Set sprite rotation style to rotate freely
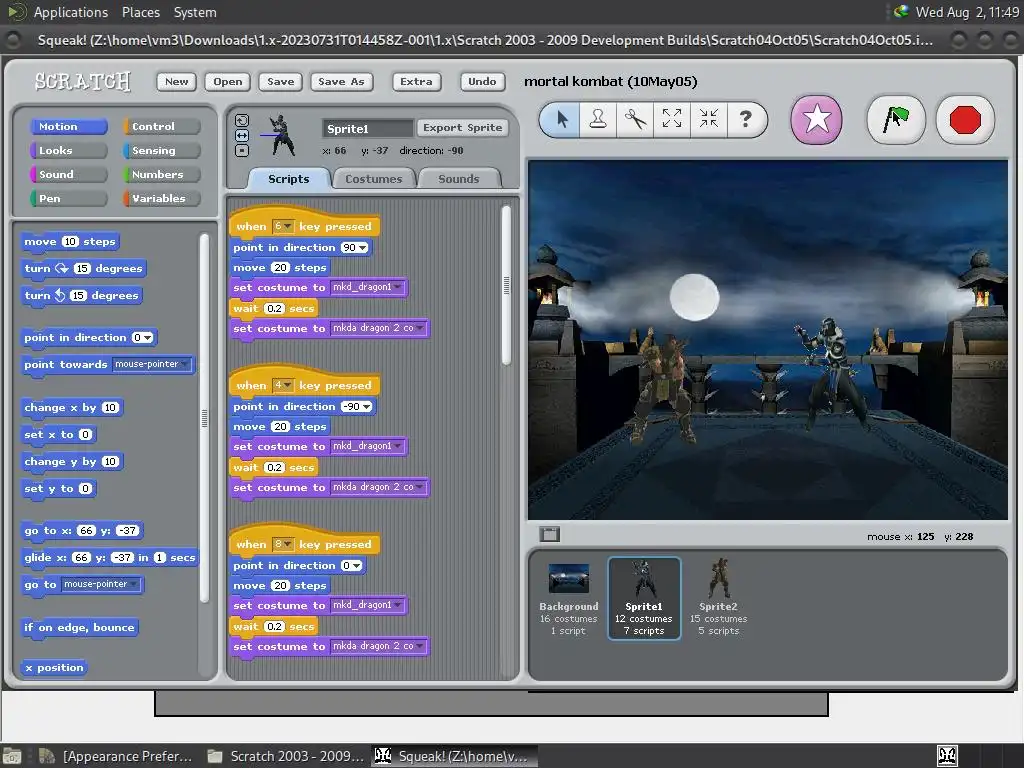This screenshot has height=768, width=1024. 242,120
